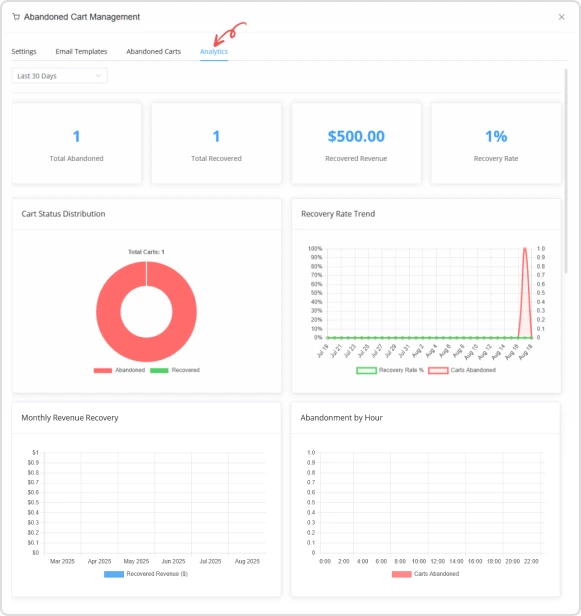Toggle the Recovery Rate % legend item
This screenshot has height=616, width=581.
[390, 370]
